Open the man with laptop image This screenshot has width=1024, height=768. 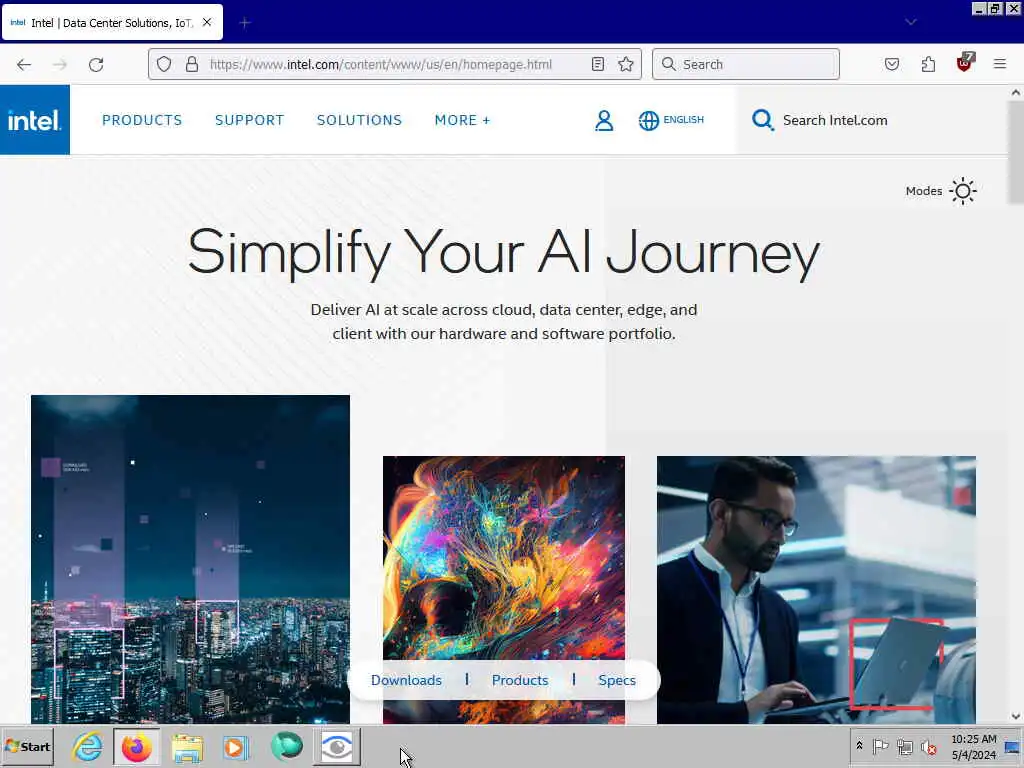pyautogui.click(x=816, y=590)
